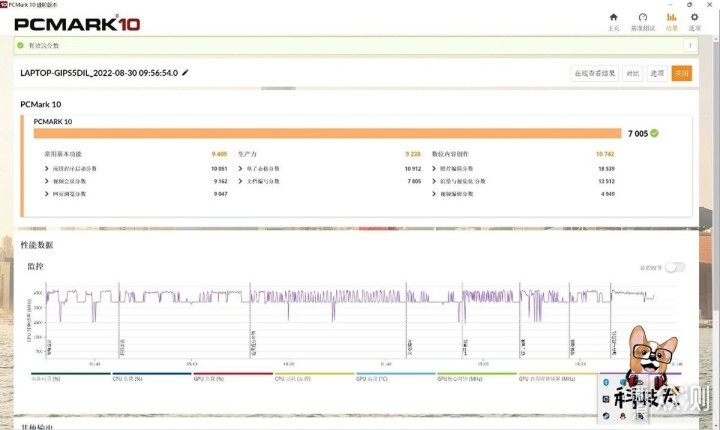Click the QQ penguin icon in the tray popup
Viewport: 720px width, 430px height.
(623, 416)
